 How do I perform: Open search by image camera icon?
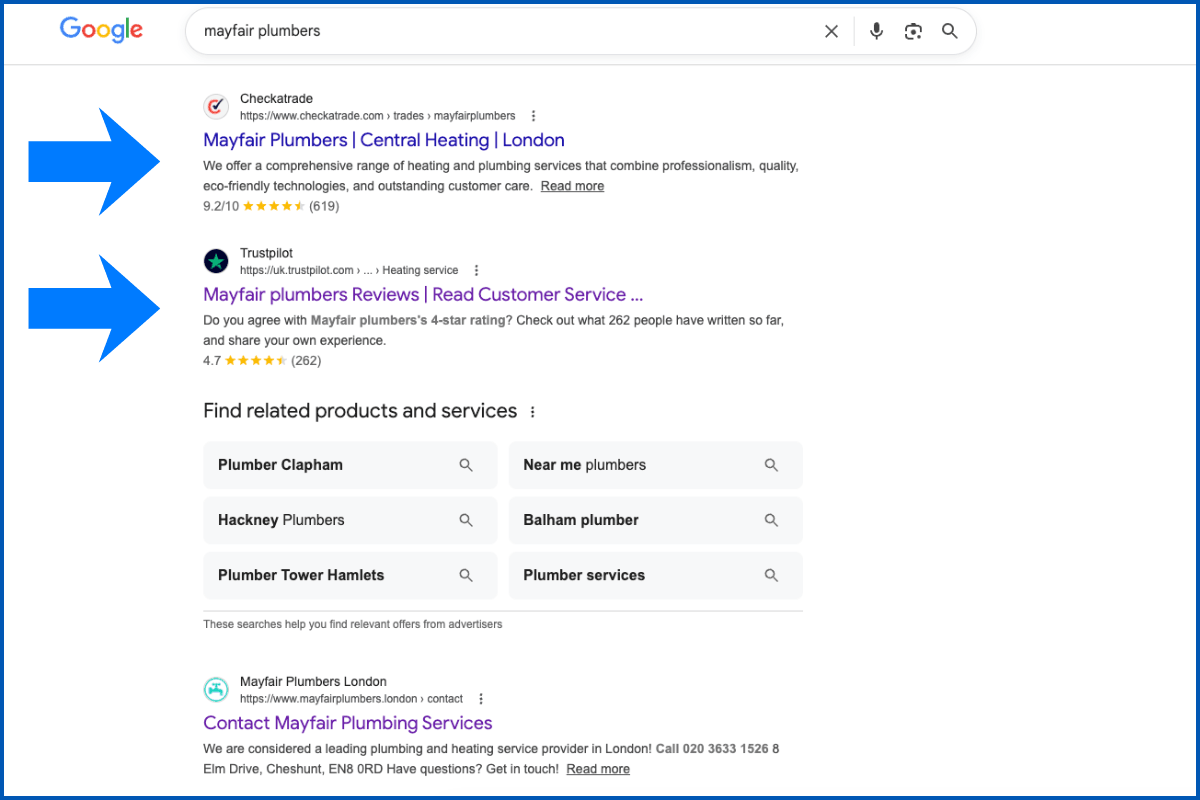[913, 31]
